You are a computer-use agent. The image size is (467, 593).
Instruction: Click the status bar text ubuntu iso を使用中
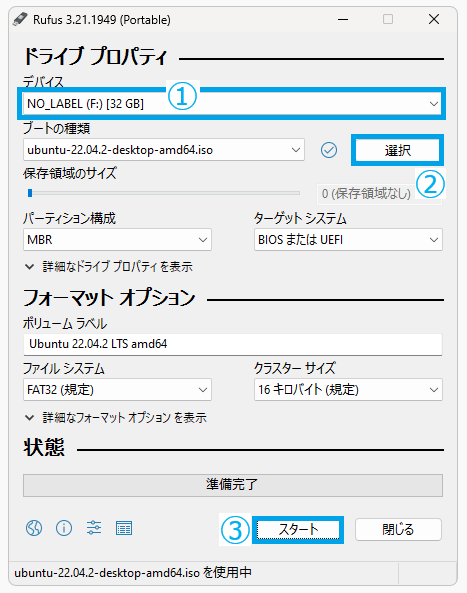(133, 573)
